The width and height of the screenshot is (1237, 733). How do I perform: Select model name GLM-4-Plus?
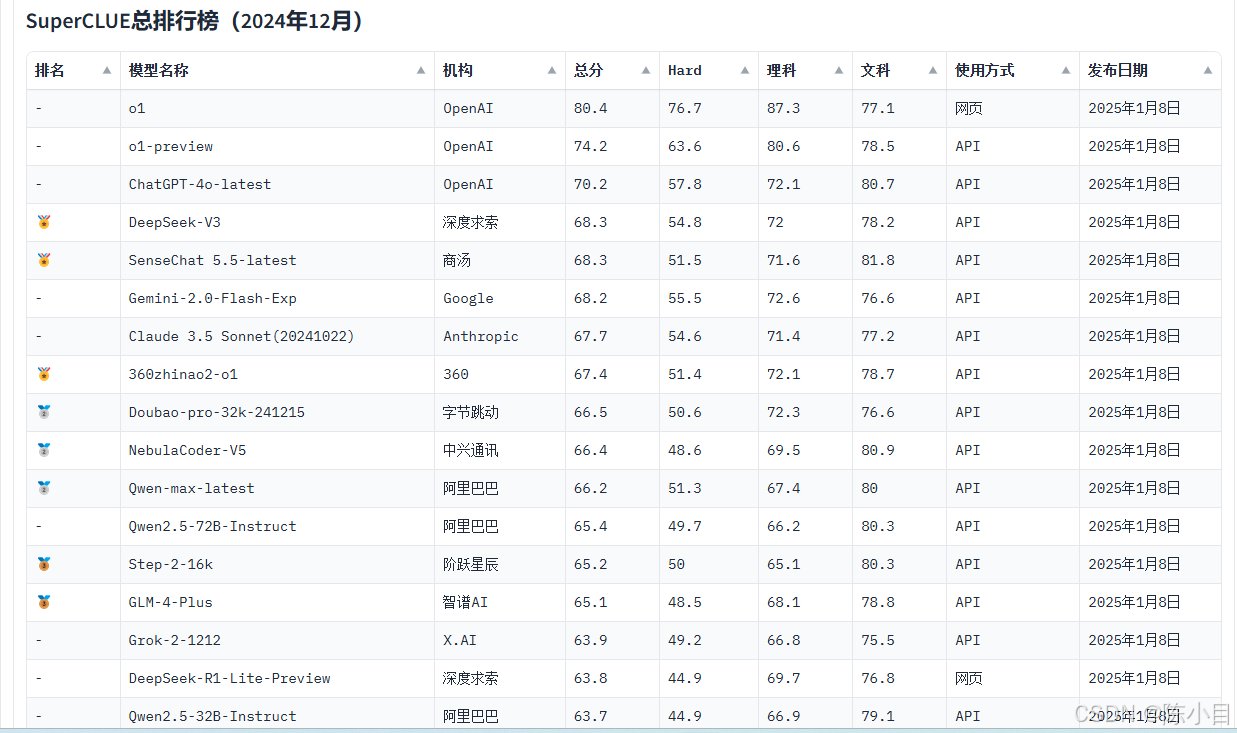tap(171, 602)
